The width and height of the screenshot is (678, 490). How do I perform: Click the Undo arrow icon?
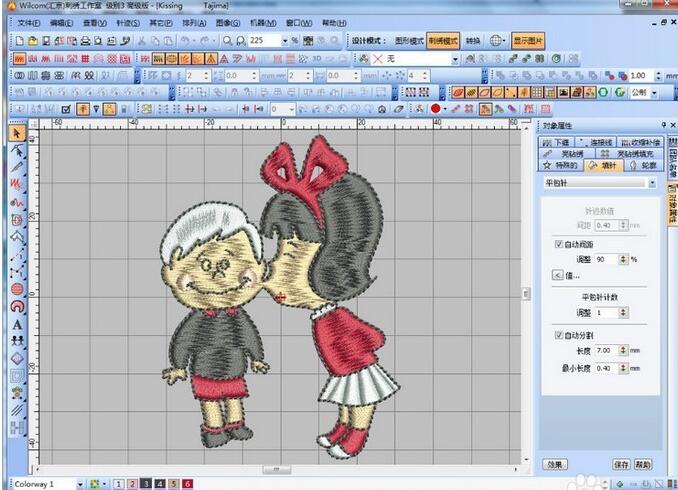coord(185,41)
